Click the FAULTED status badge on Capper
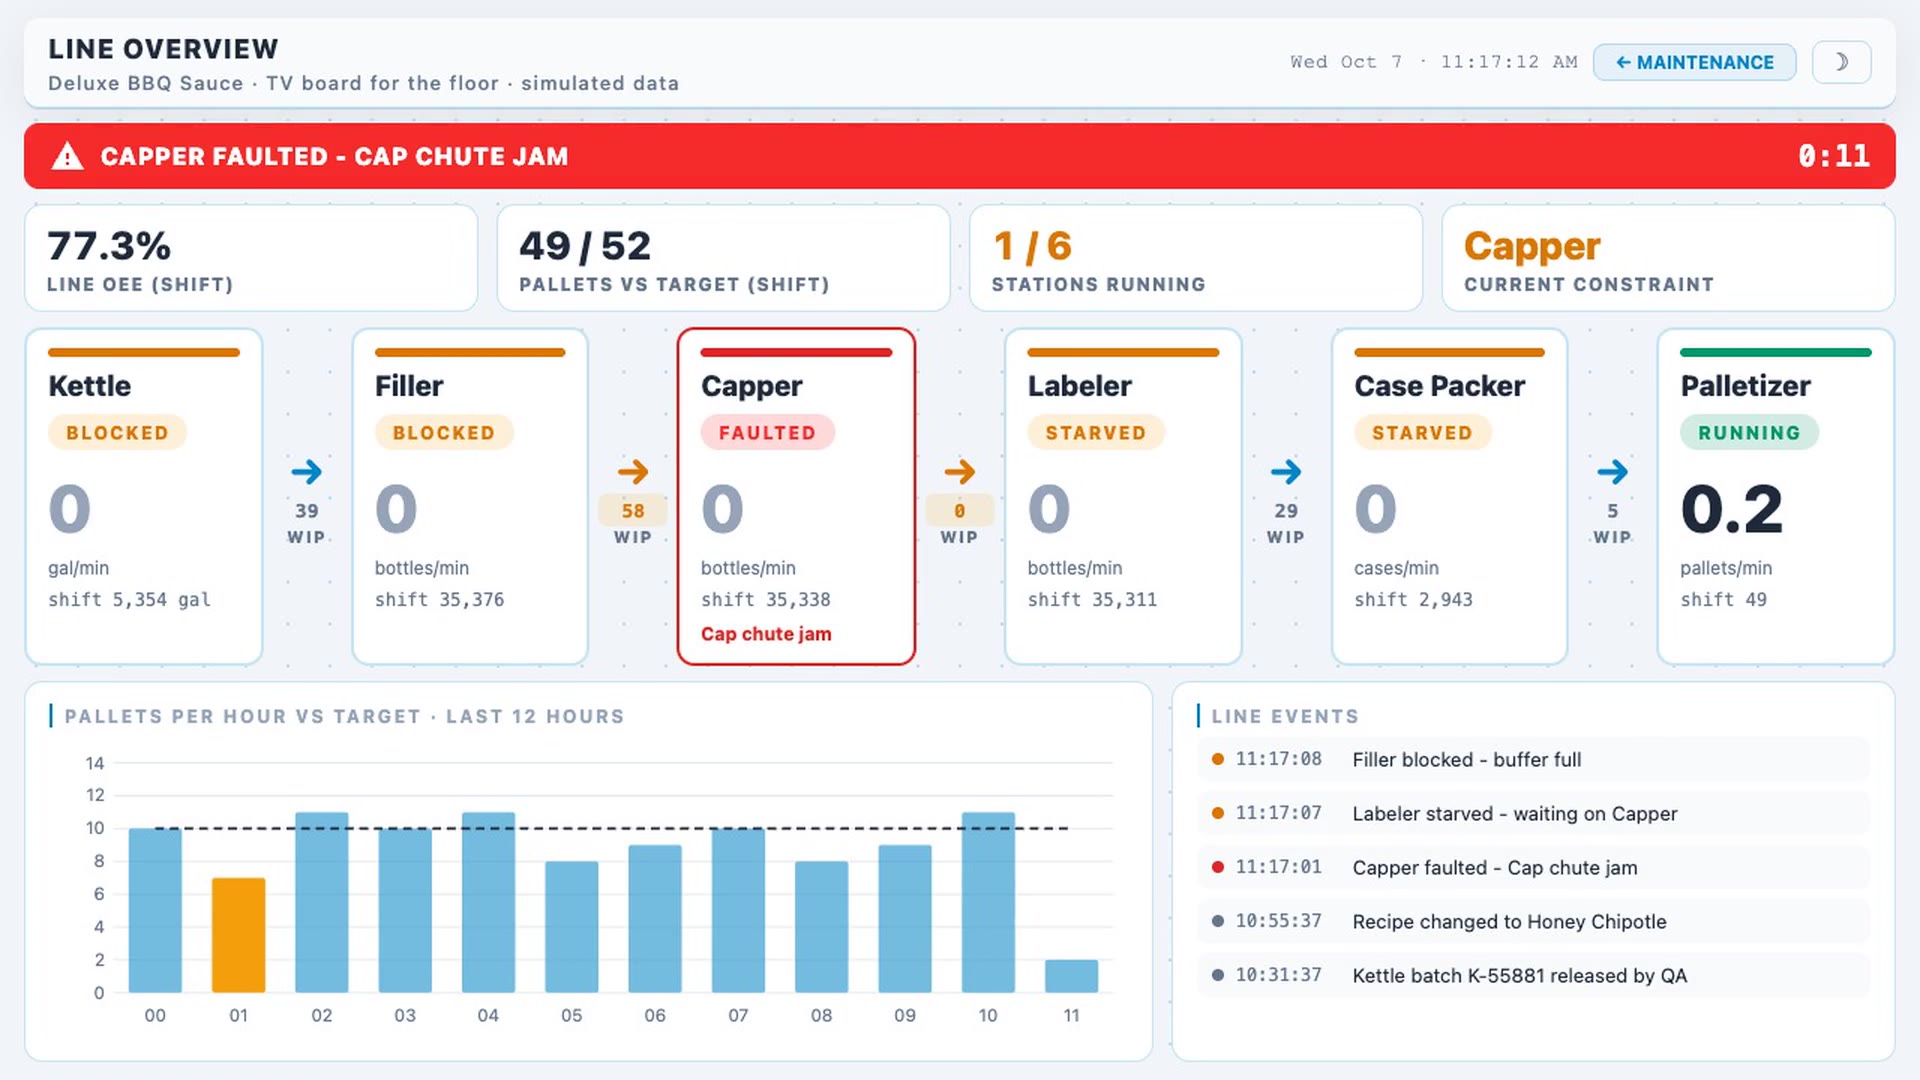The height and width of the screenshot is (1080, 1920). pyautogui.click(x=767, y=433)
